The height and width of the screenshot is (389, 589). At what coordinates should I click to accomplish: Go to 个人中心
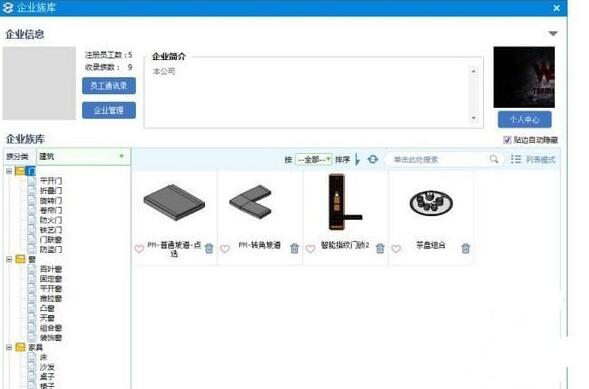point(525,119)
